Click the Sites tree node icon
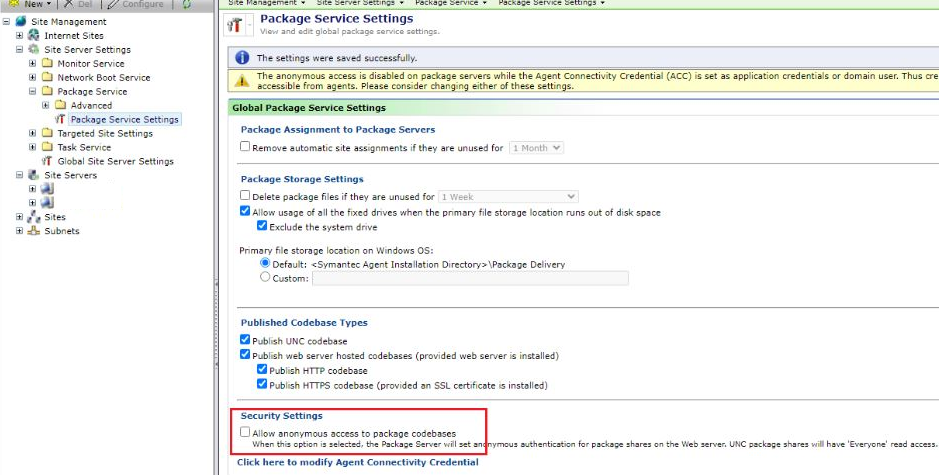Screen dimensions: 939x475 [x=34, y=217]
